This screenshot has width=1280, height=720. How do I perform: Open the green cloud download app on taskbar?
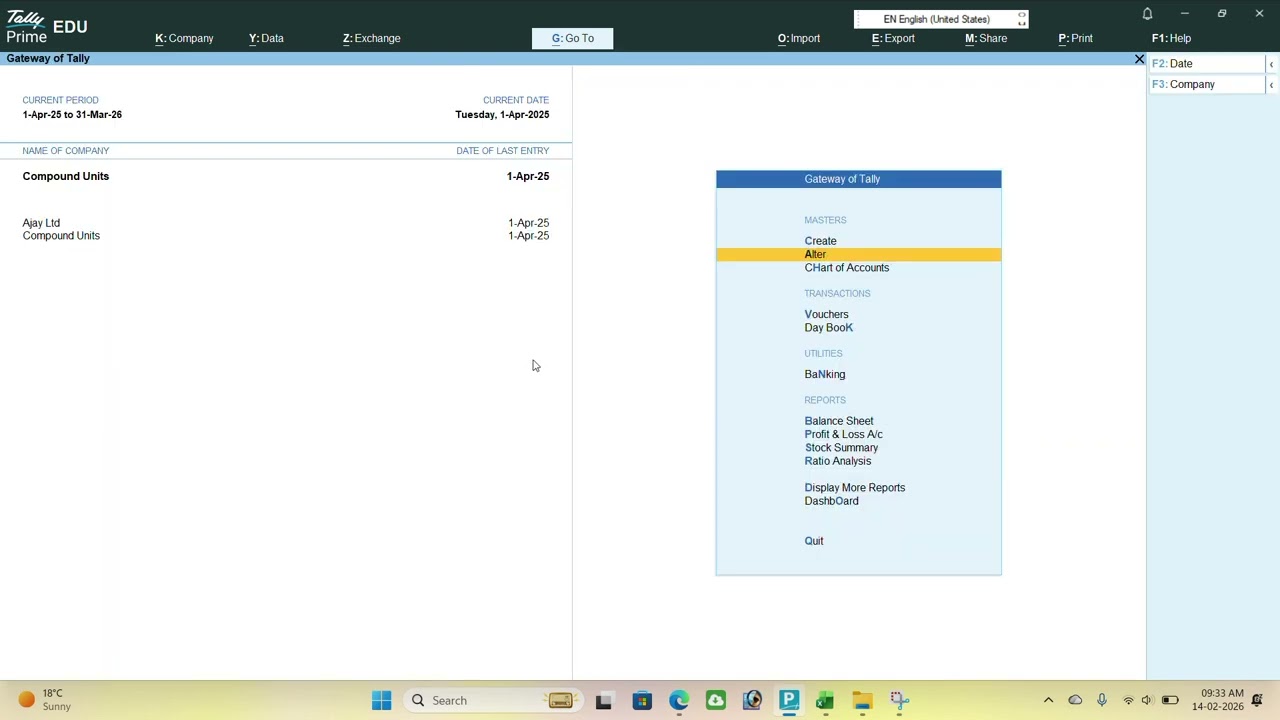pyautogui.click(x=716, y=700)
